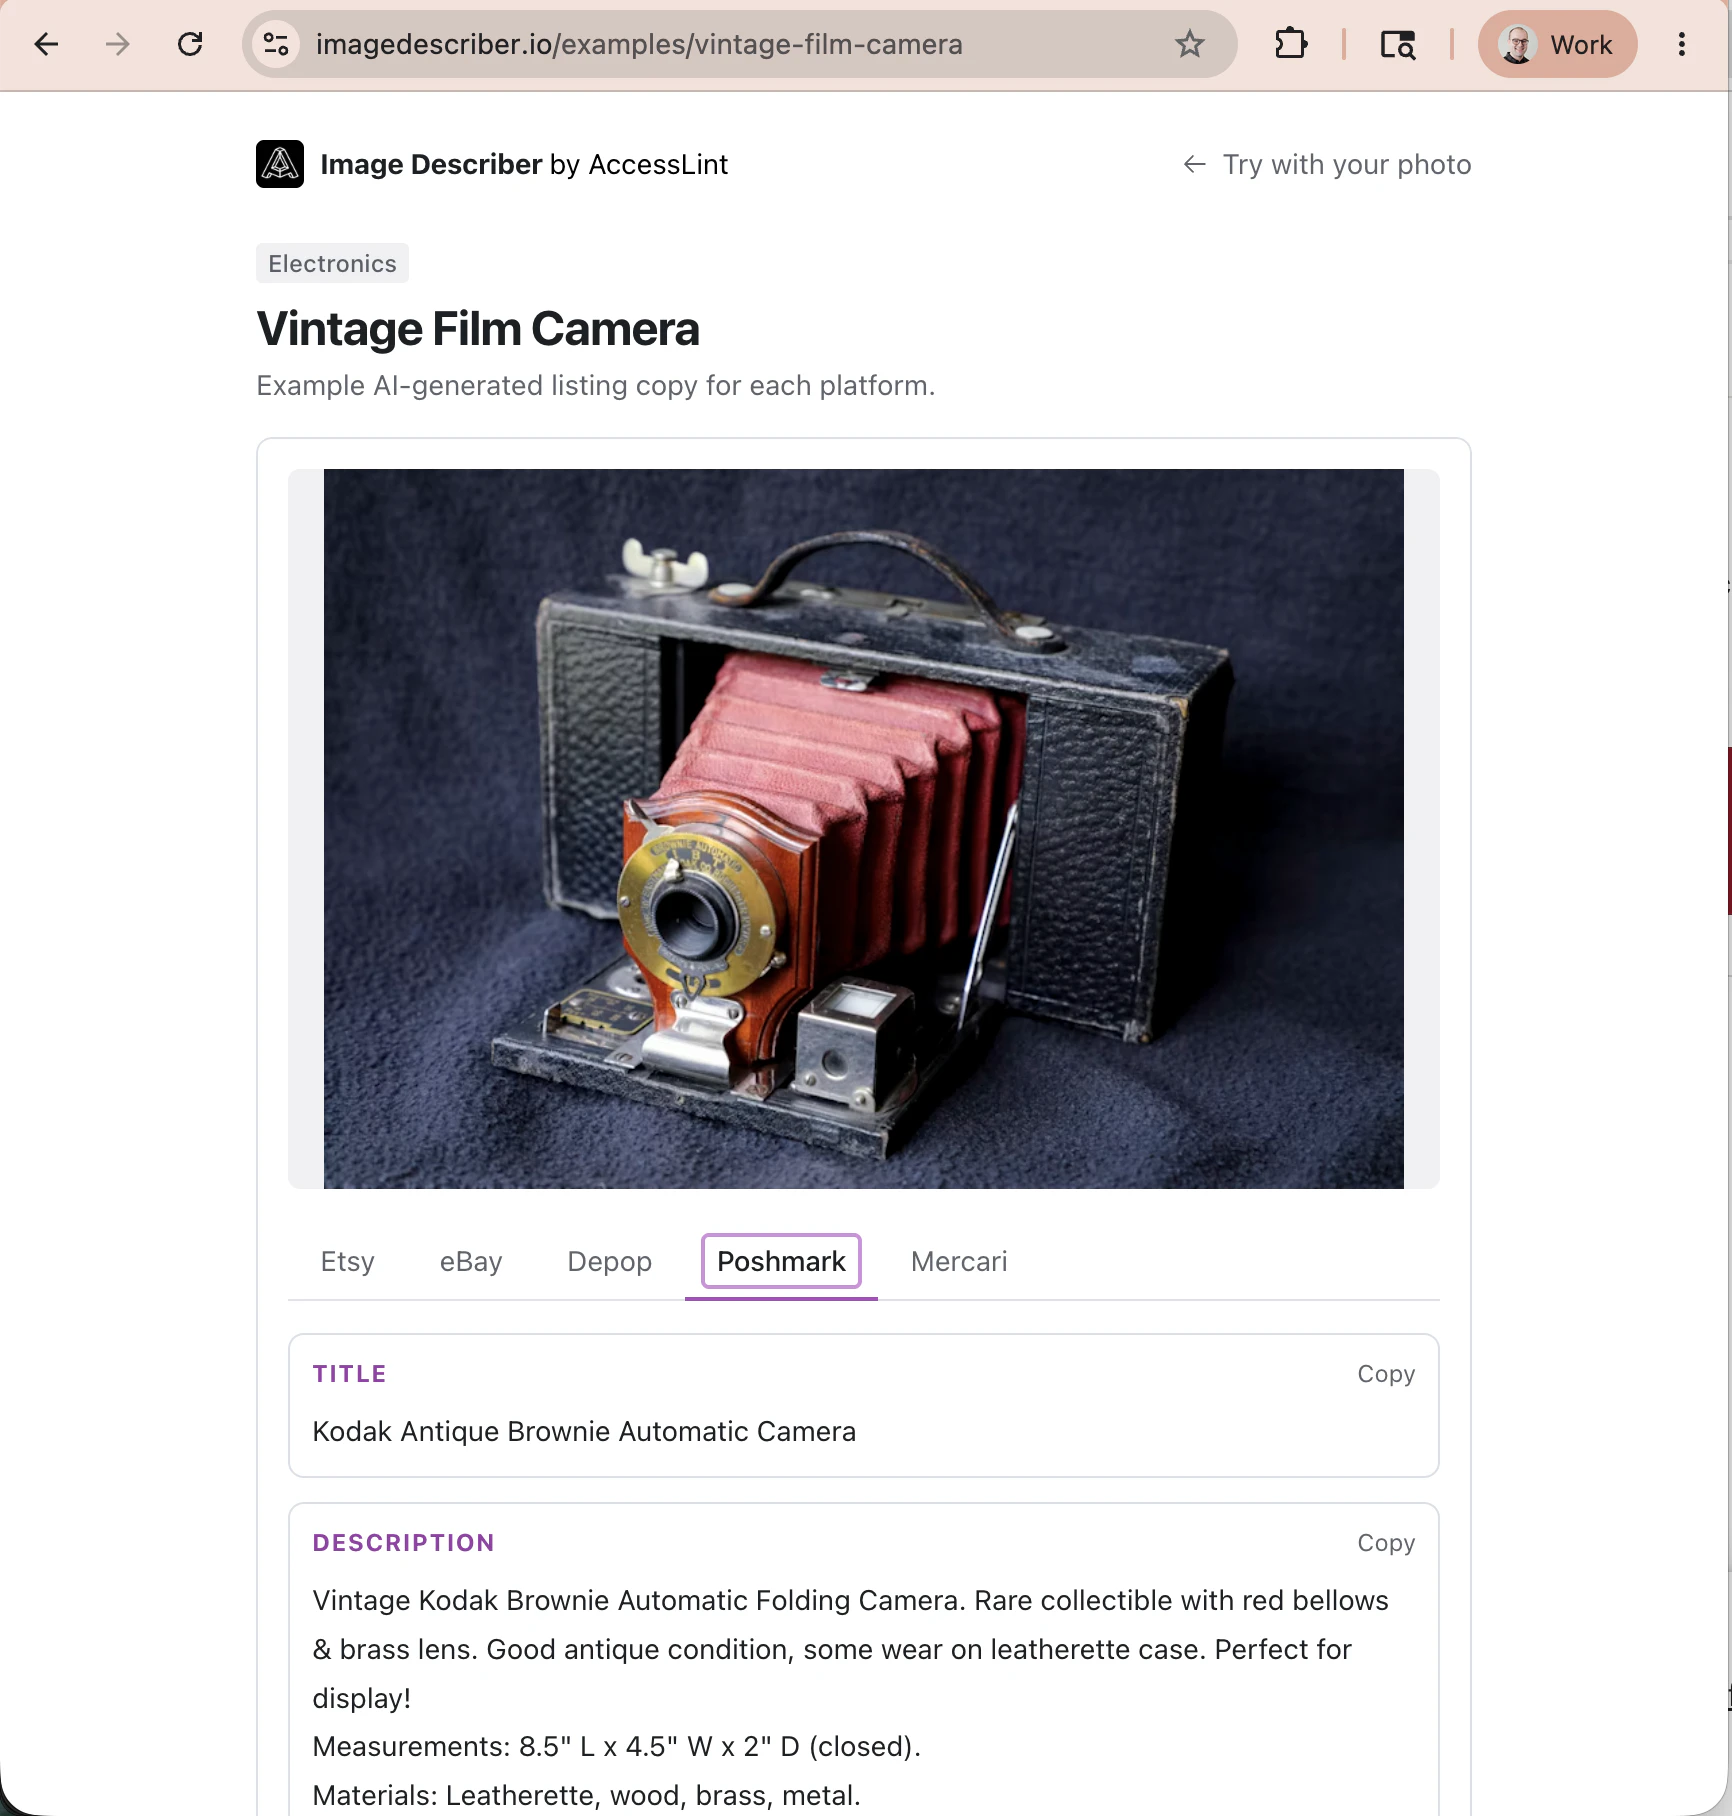Bookmark this page with the star icon
Viewport: 1732px width, 1816px height.
tap(1189, 44)
